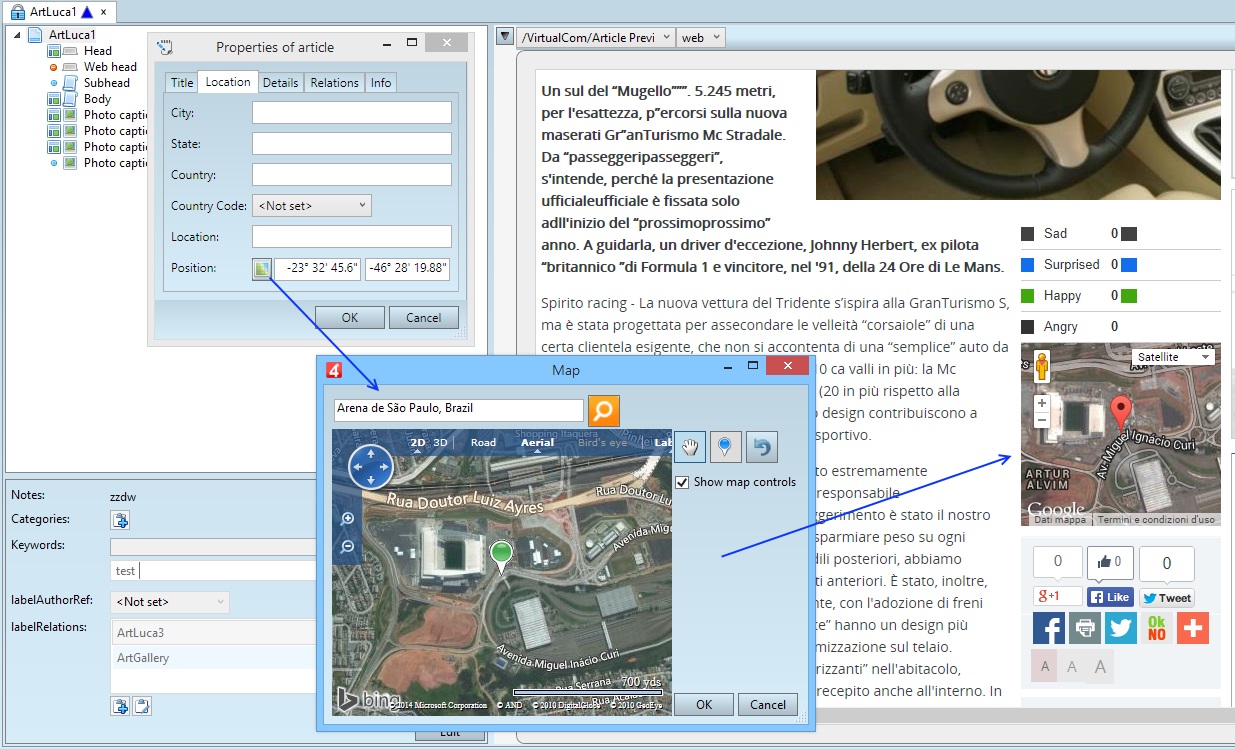The width and height of the screenshot is (1235, 749).
Task: Open the Satellite map type dropdown
Action: coord(1174,357)
